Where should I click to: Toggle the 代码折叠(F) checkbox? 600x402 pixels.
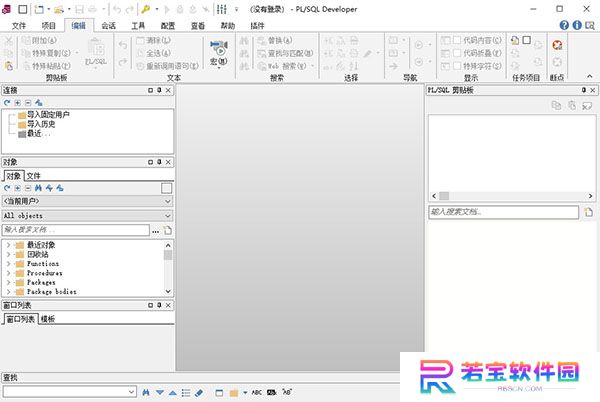point(457,53)
